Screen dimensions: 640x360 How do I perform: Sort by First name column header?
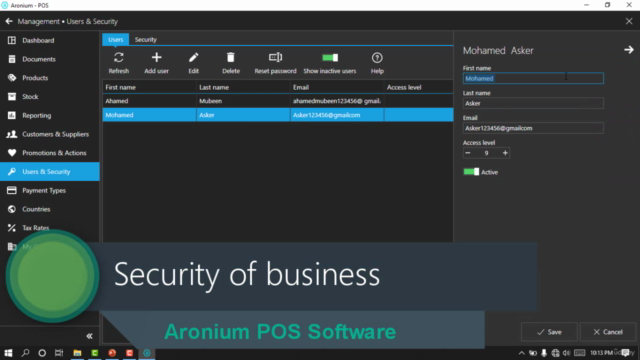(x=149, y=87)
